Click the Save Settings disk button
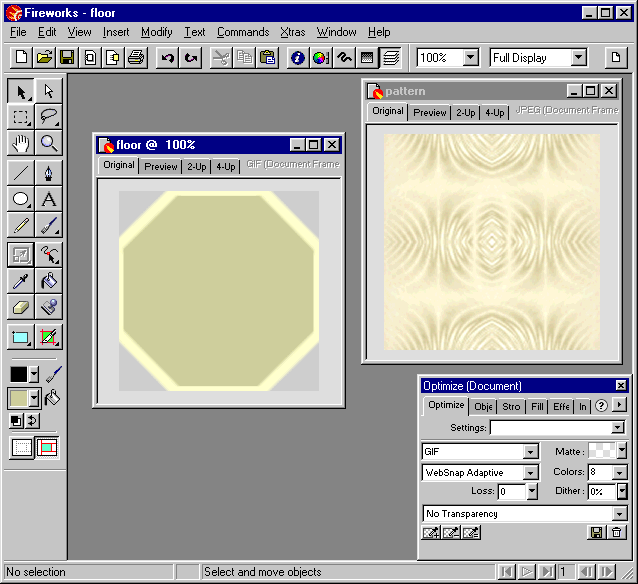This screenshot has width=638, height=584. point(597,533)
